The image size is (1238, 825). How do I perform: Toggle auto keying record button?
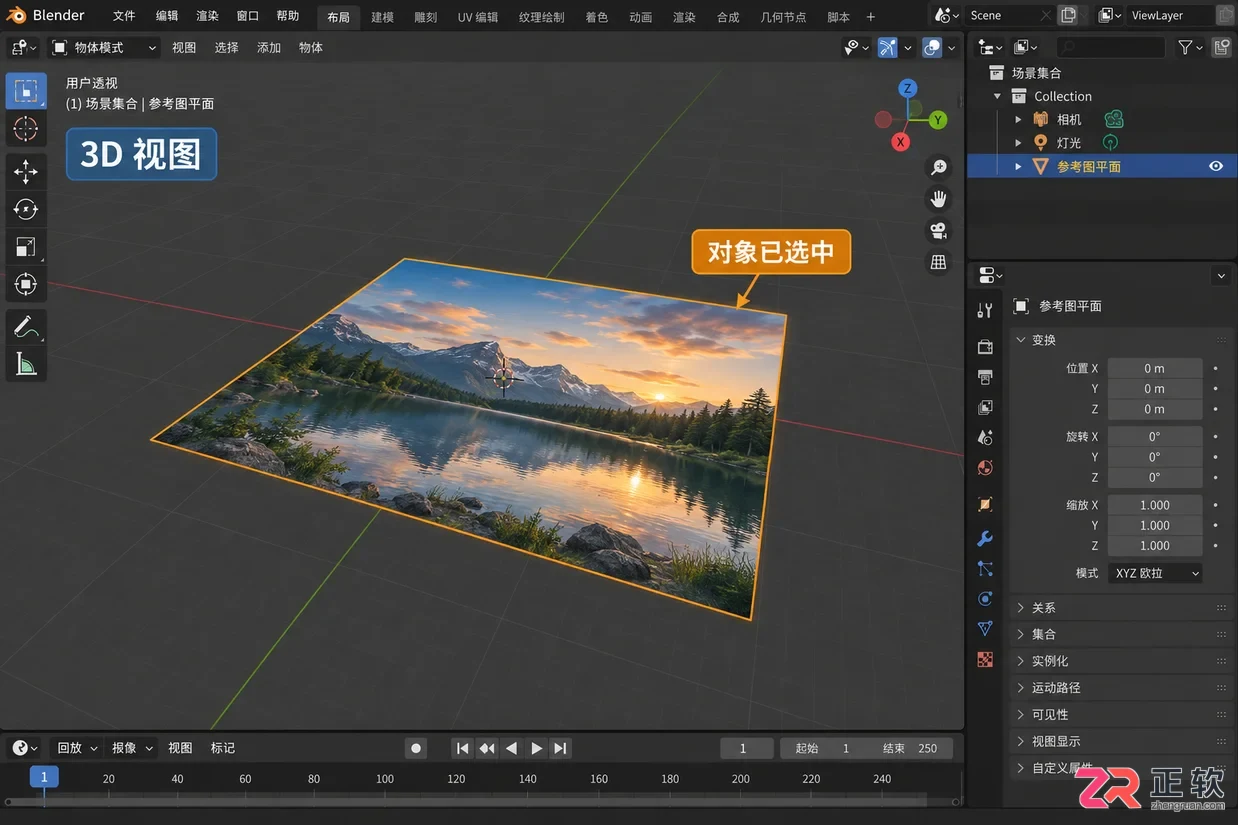(x=416, y=748)
